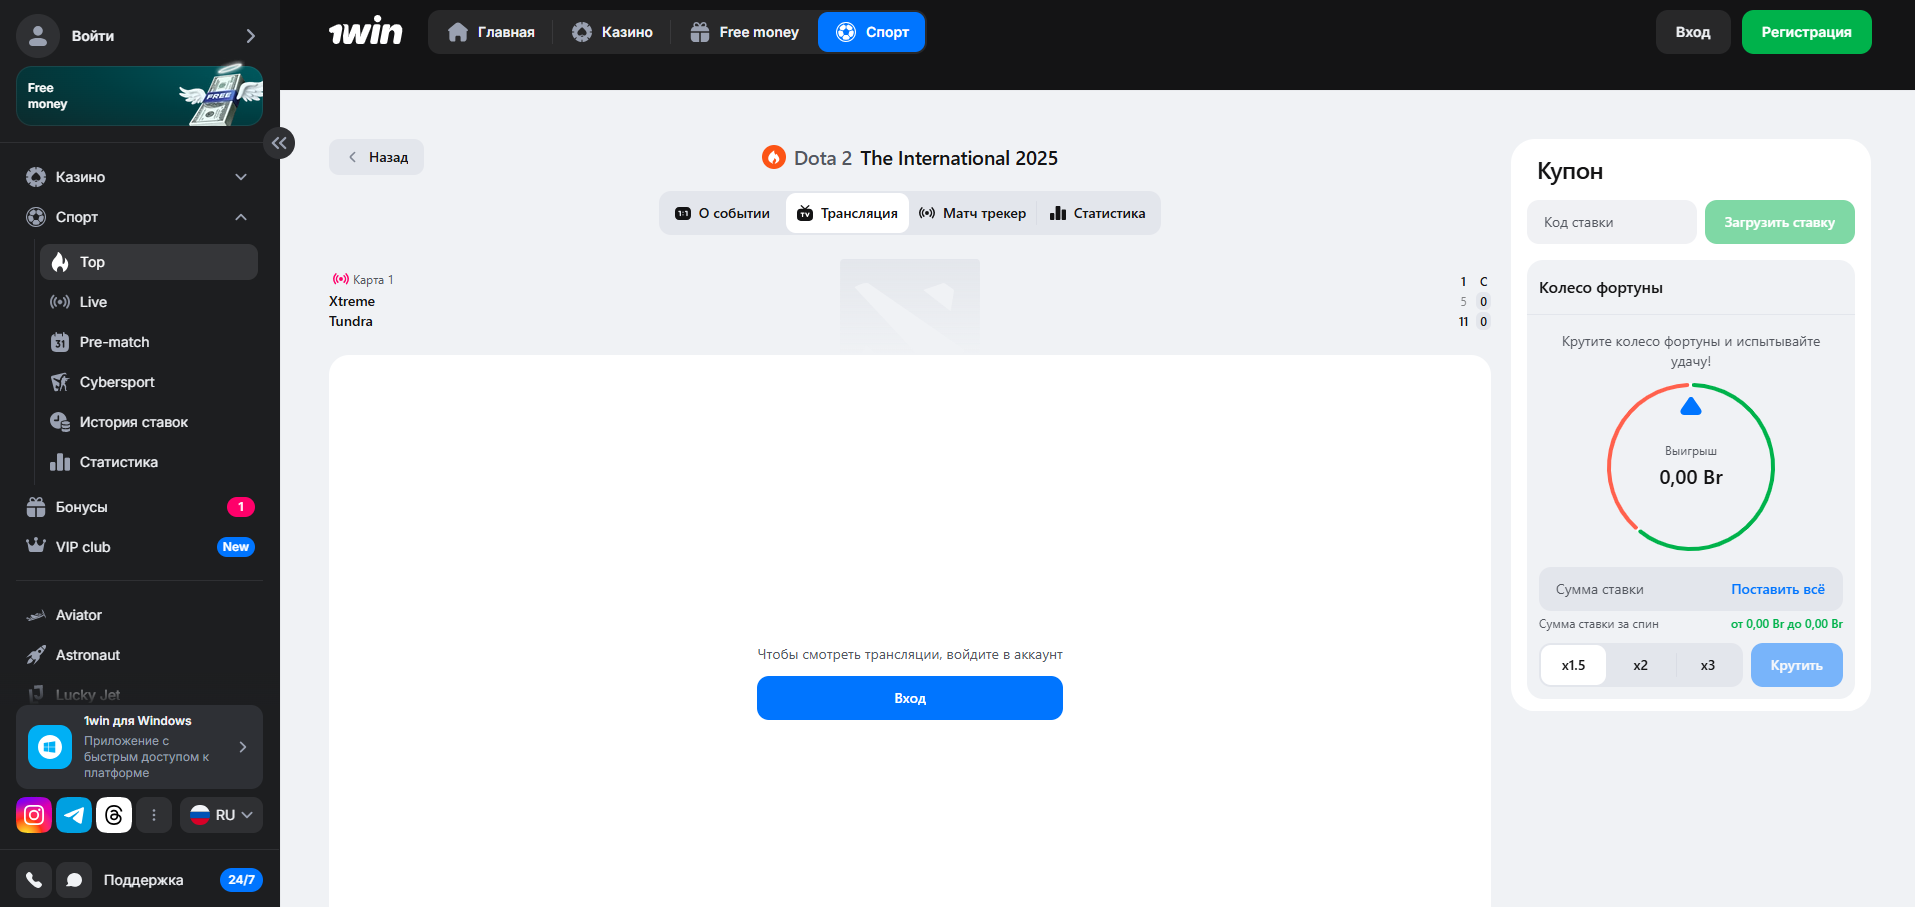This screenshot has height=907, width=1915.
Task: Open the Free money banner
Action: click(139, 96)
